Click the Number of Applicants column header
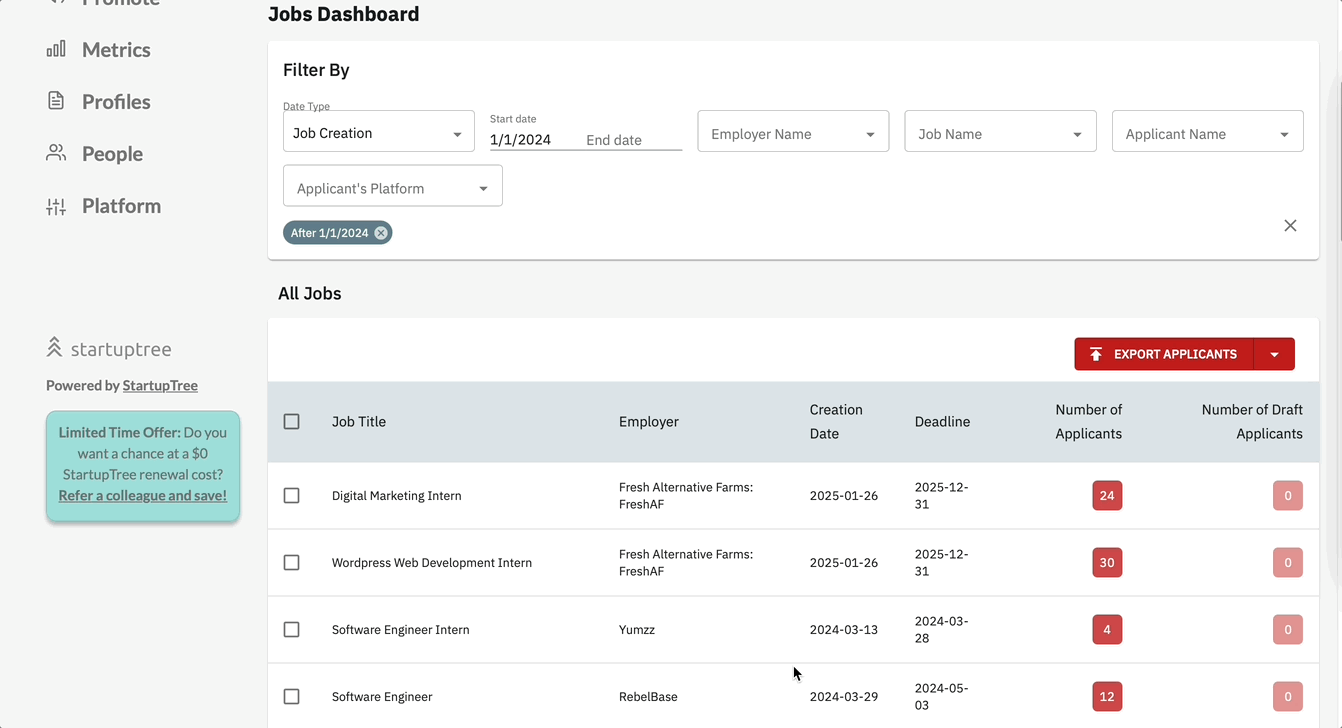 pos(1088,422)
